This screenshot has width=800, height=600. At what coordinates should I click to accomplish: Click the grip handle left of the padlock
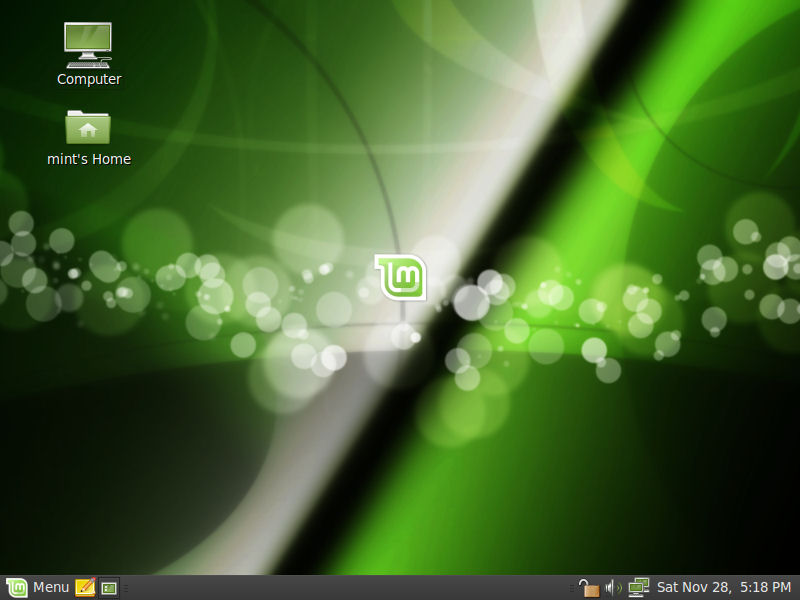[571, 587]
